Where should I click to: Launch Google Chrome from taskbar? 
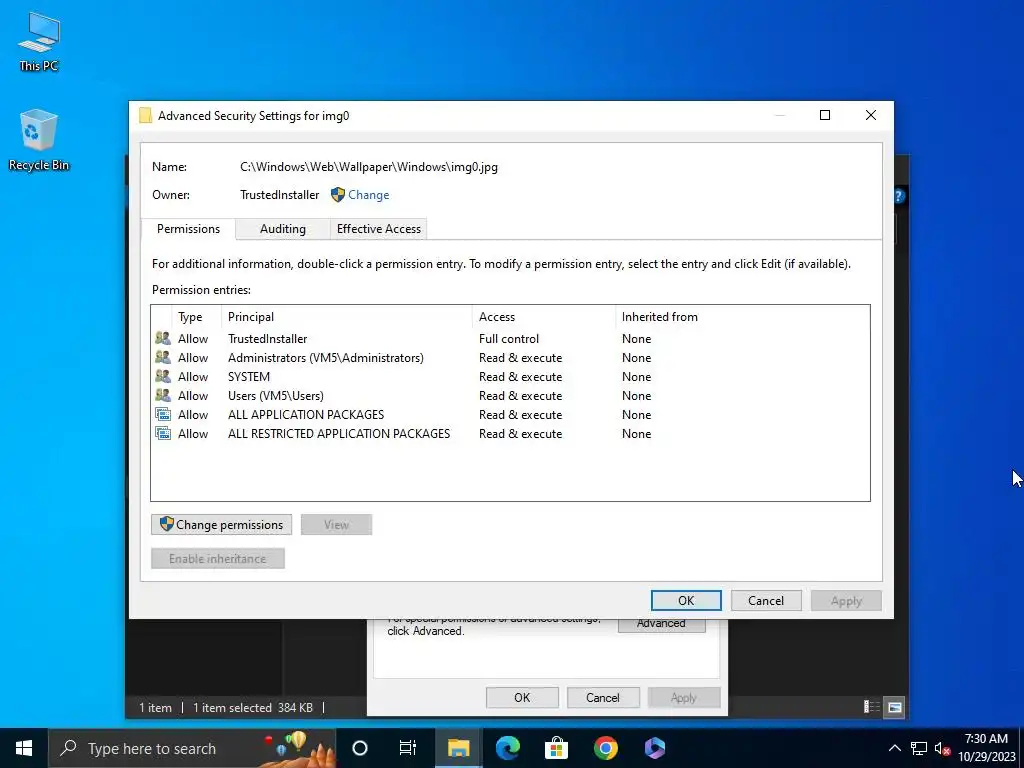click(605, 748)
